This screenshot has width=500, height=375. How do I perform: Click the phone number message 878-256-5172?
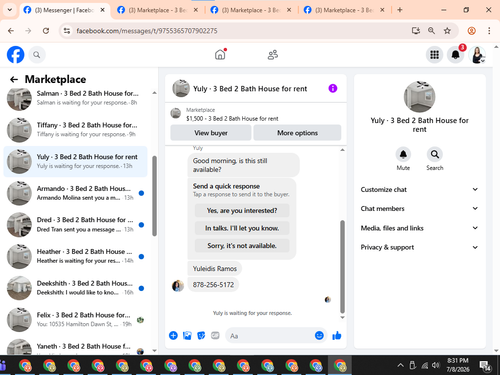tap(213, 285)
